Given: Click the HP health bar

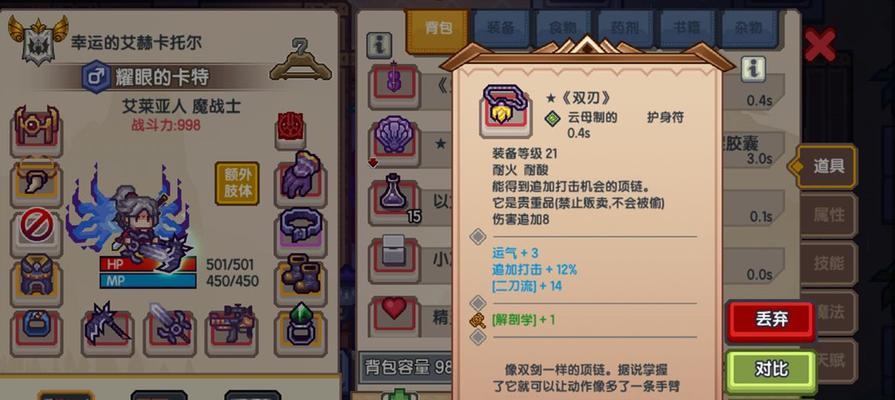Looking at the screenshot, I should (148, 264).
